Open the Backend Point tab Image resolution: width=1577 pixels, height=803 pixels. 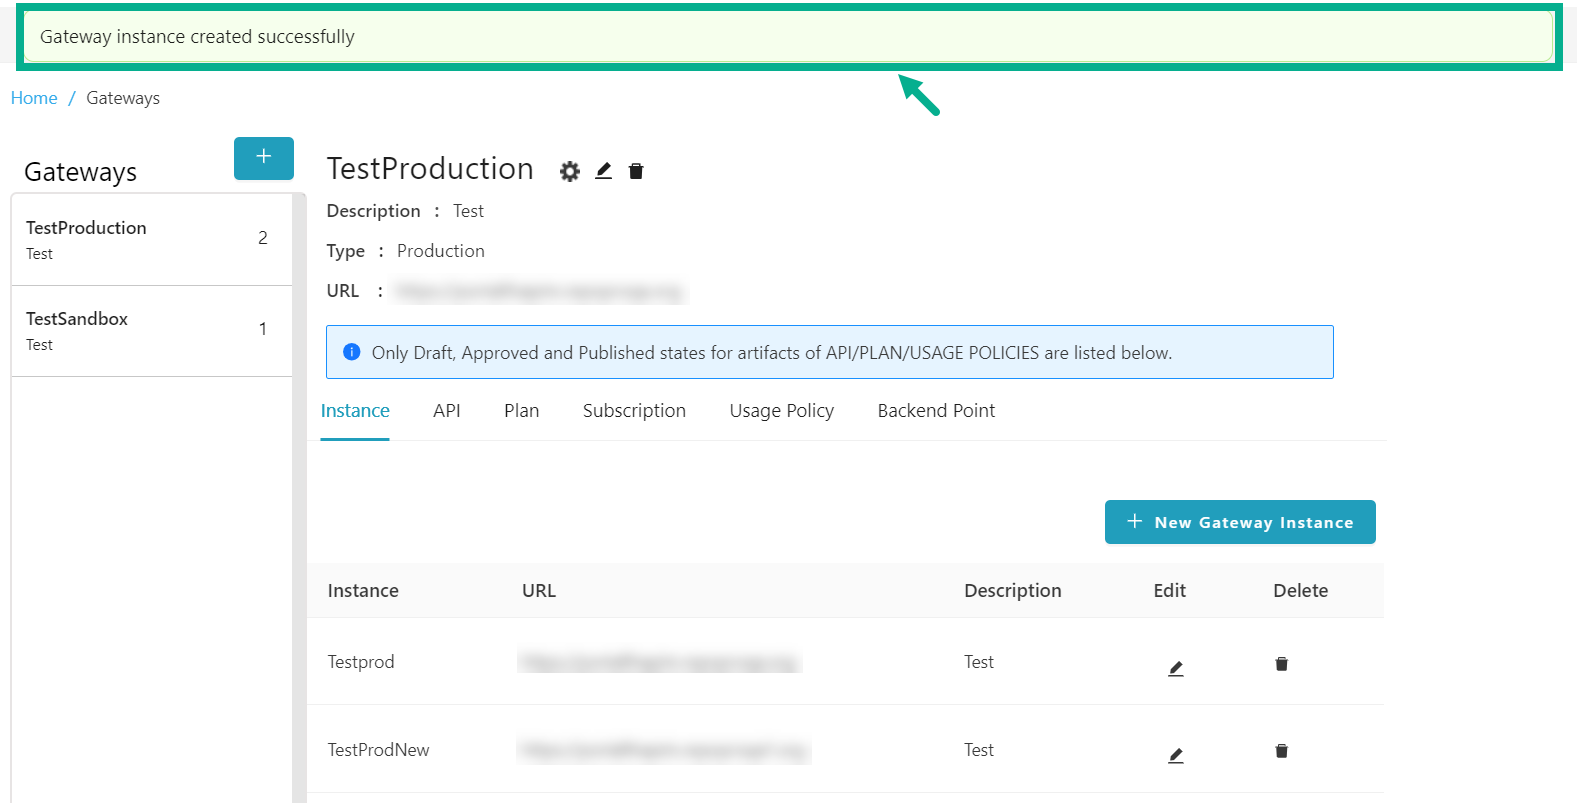(936, 411)
